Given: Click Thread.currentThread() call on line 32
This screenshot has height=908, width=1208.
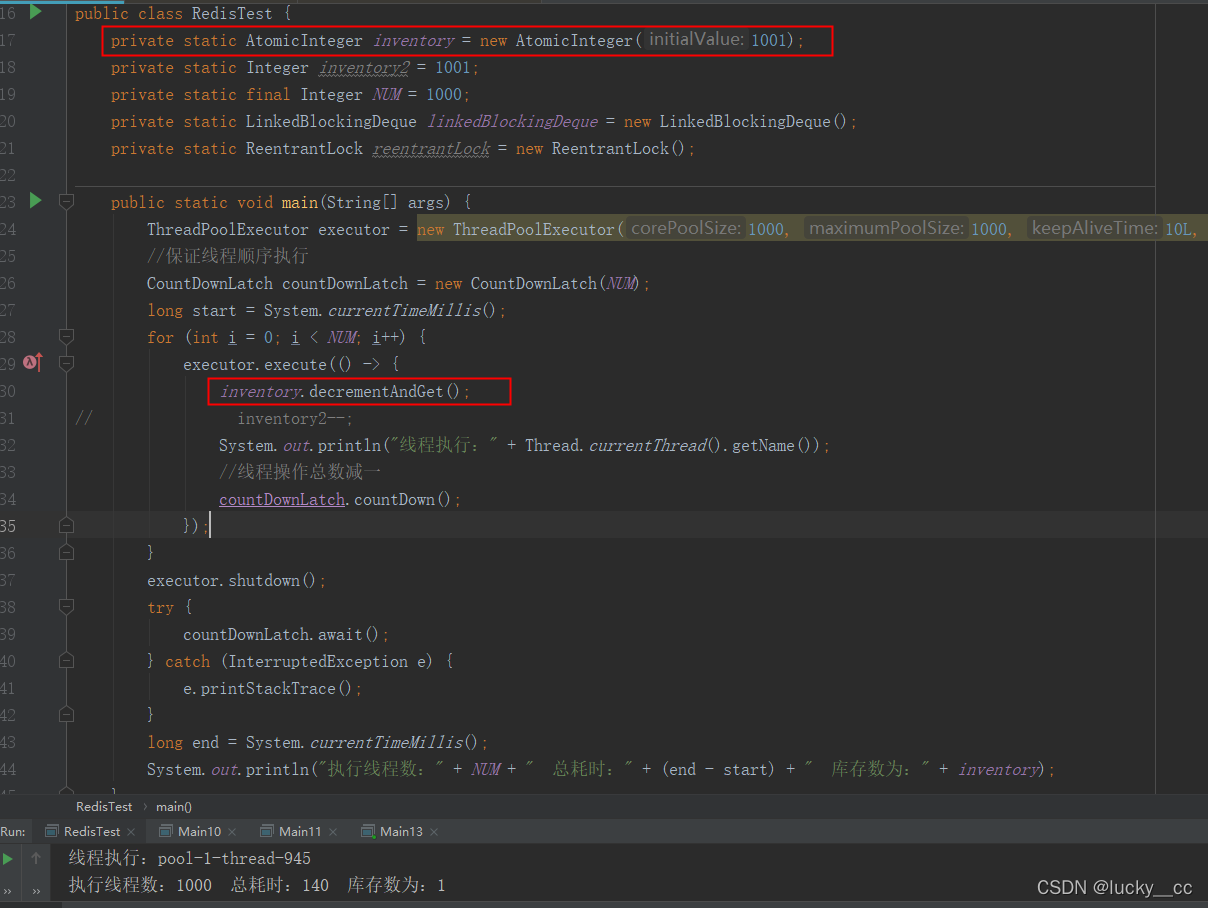Looking at the screenshot, I should [624, 445].
